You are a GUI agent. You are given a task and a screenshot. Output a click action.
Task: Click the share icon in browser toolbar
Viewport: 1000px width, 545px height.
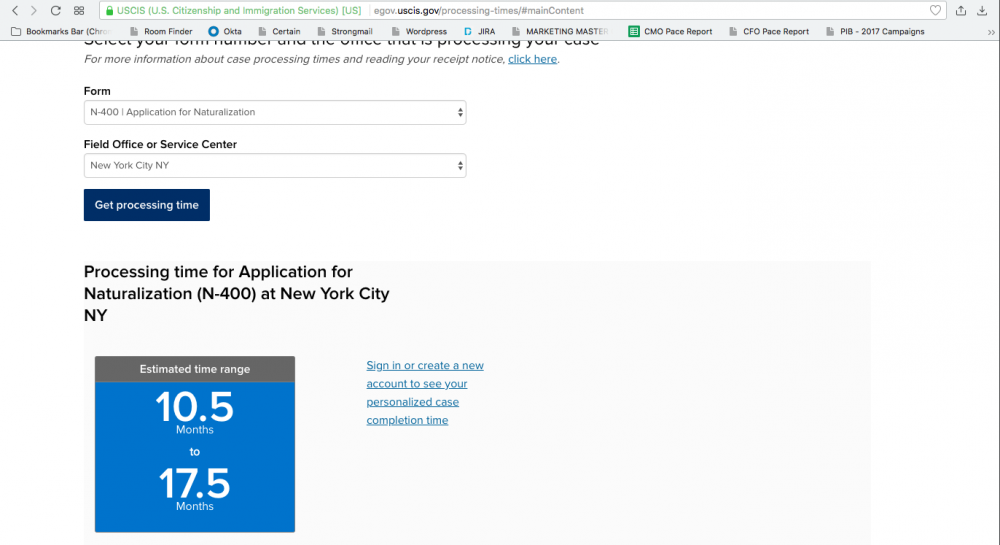(x=961, y=11)
